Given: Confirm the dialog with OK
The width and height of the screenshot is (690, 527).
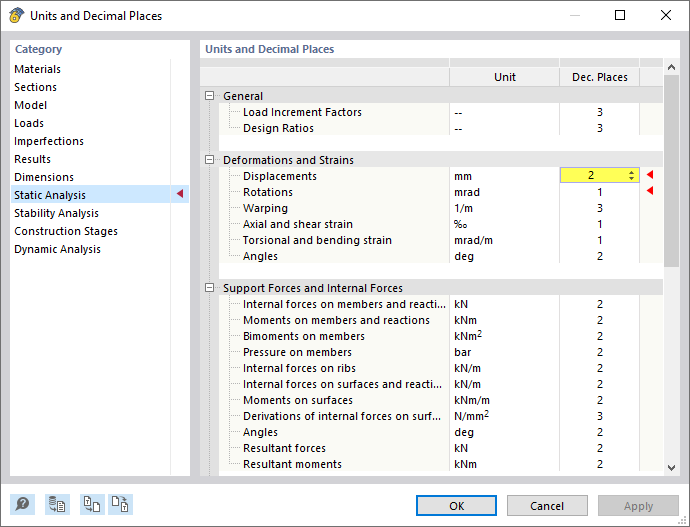Looking at the screenshot, I should pos(456,506).
